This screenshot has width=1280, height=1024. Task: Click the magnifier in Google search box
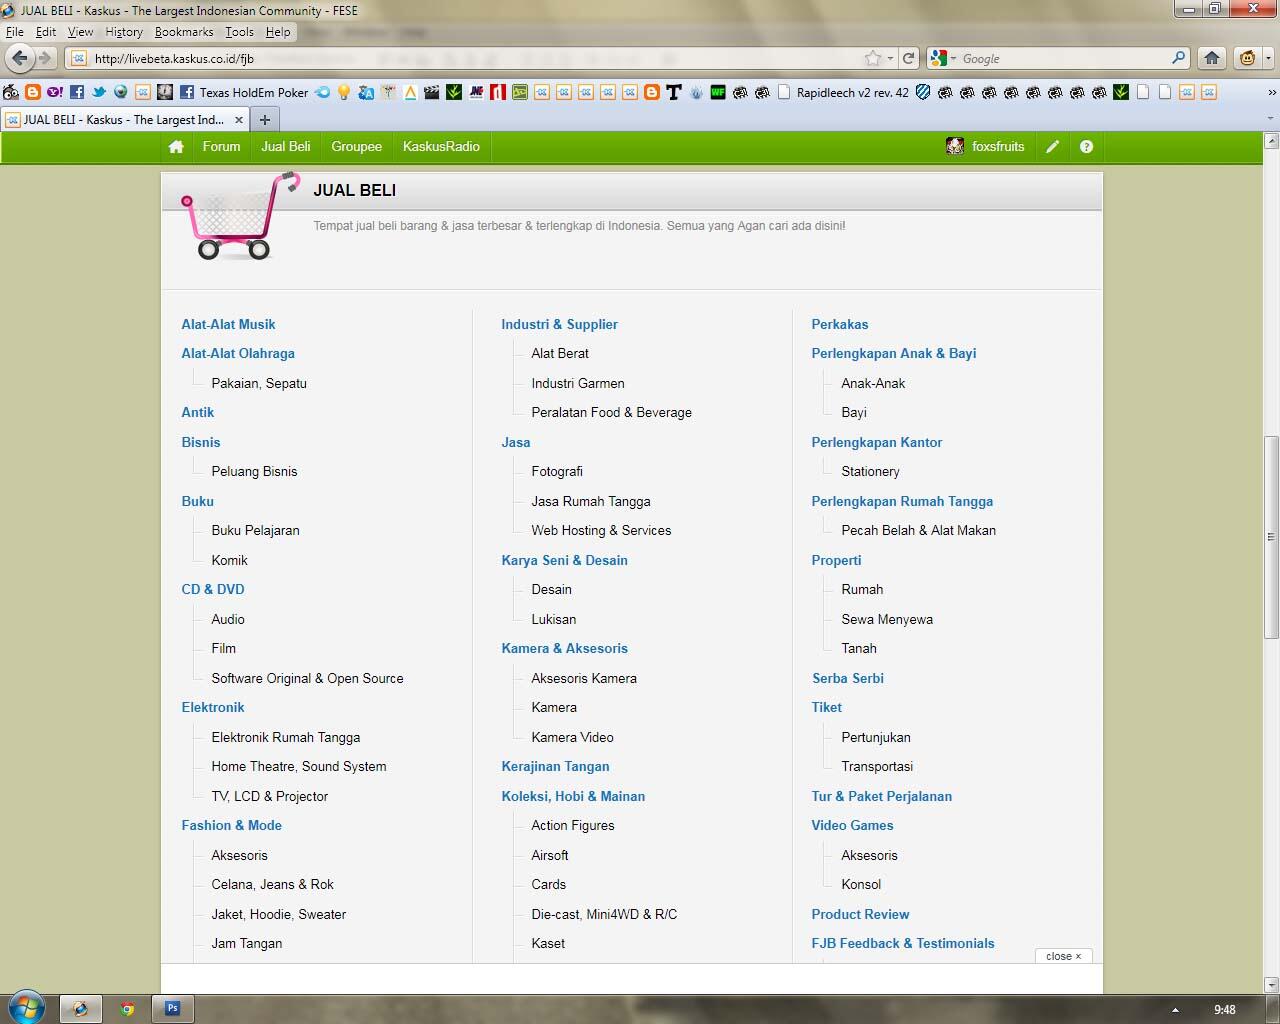tap(1179, 58)
